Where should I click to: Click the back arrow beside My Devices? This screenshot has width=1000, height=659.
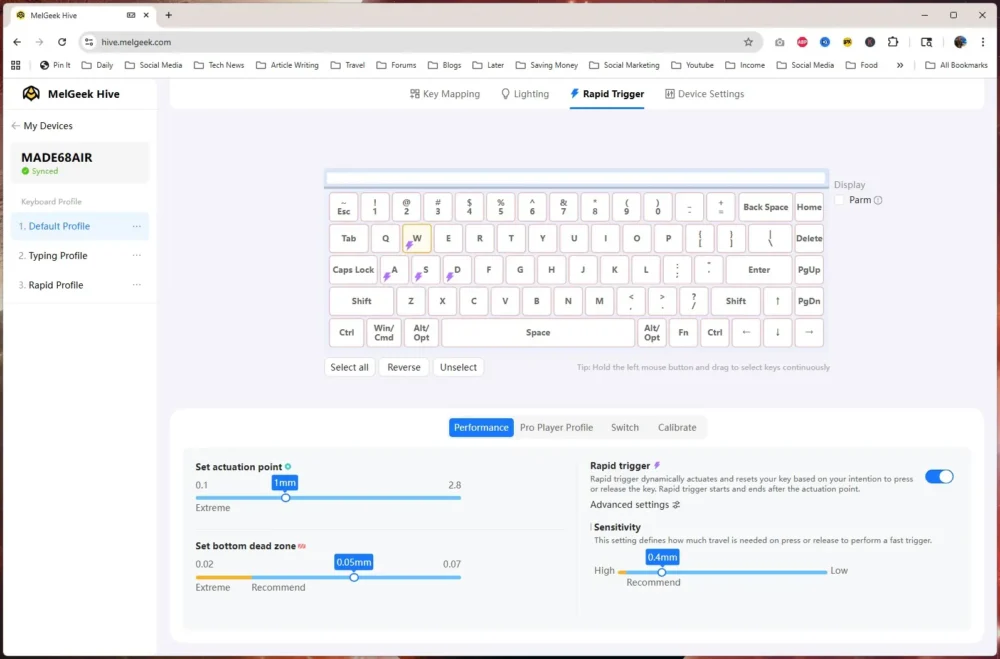pyautogui.click(x=15, y=126)
